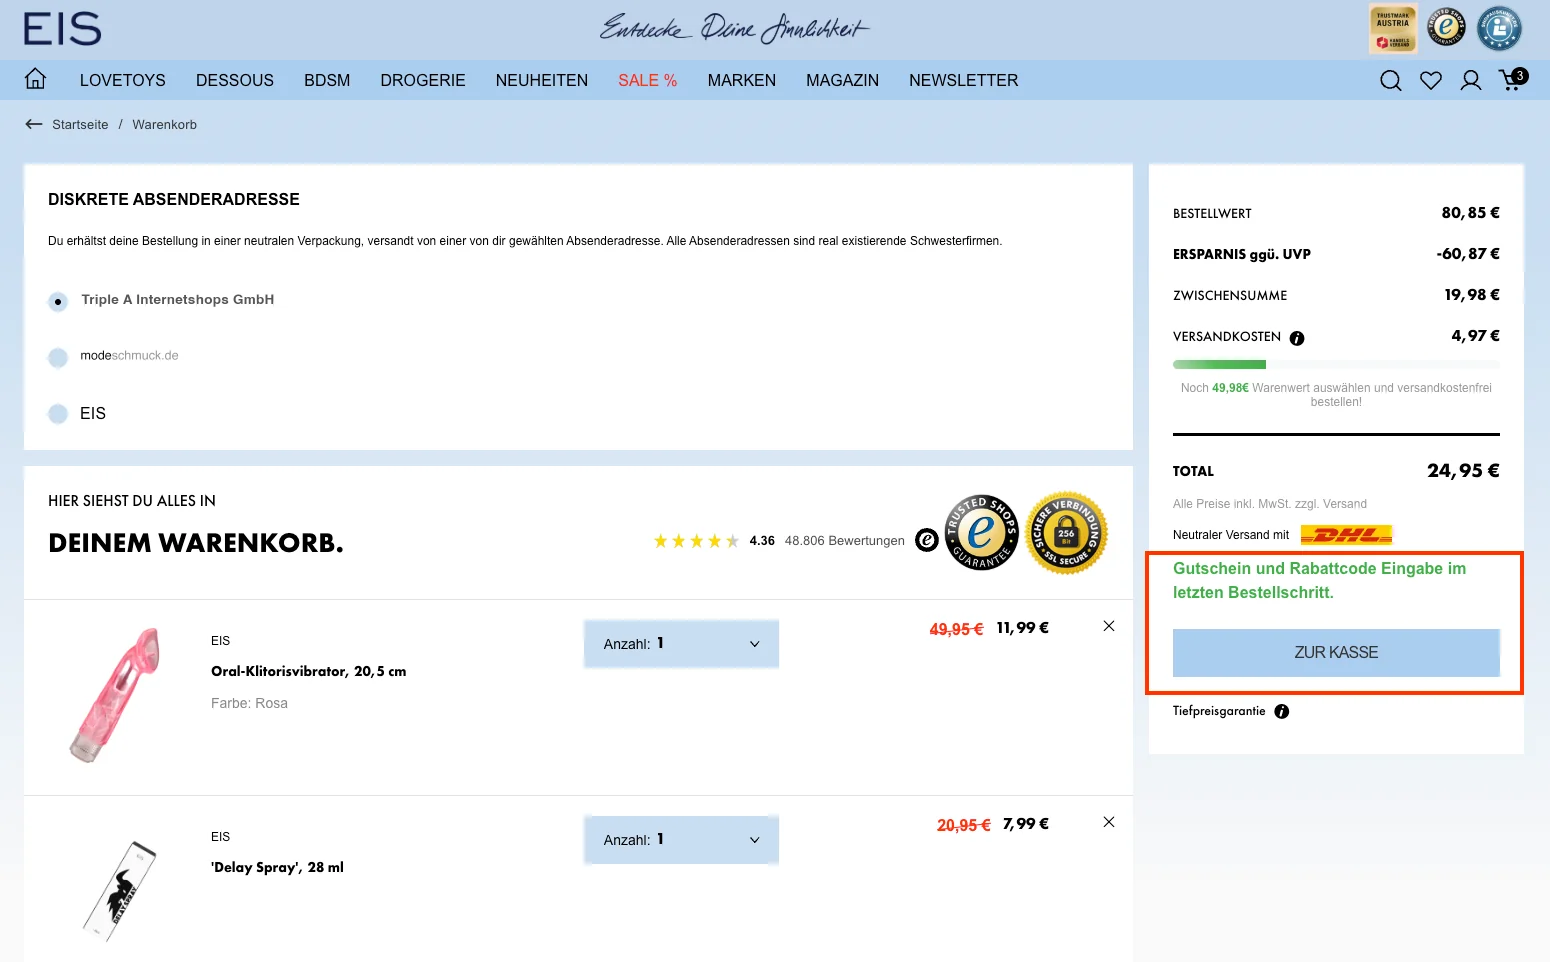This screenshot has height=962, width=1550.
Task: Click the 'Noch 49,98€ Warenwert' free shipping hint
Action: click(x=1336, y=395)
